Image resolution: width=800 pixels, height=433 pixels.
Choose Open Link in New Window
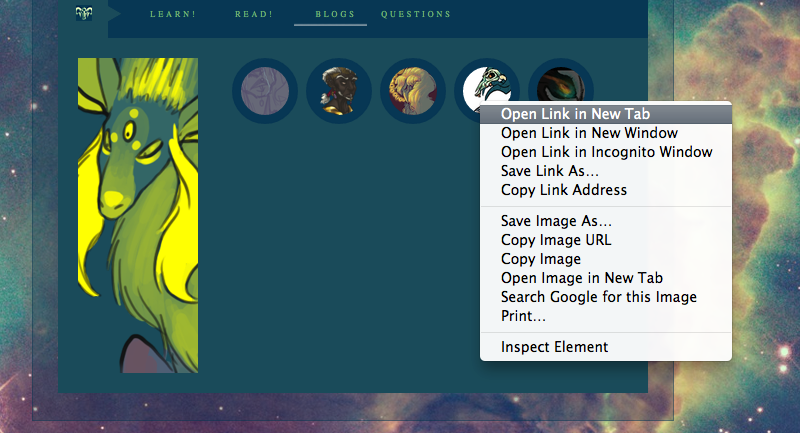pos(606,133)
